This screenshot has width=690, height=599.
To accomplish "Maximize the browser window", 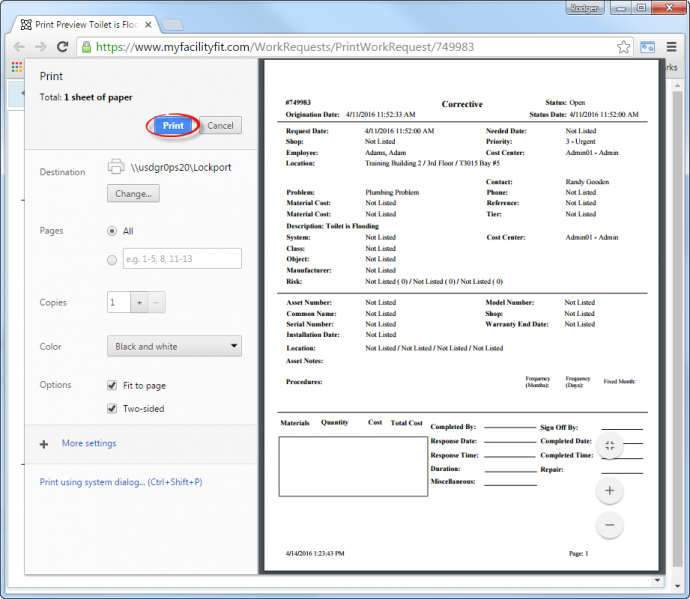I will [641, 8].
